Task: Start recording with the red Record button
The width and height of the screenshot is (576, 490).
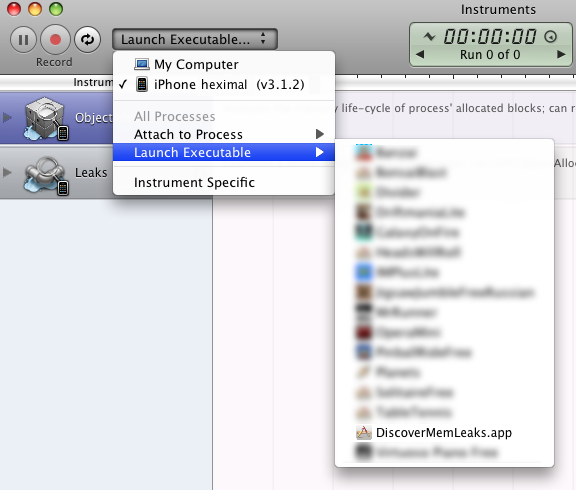Action: click(55, 39)
